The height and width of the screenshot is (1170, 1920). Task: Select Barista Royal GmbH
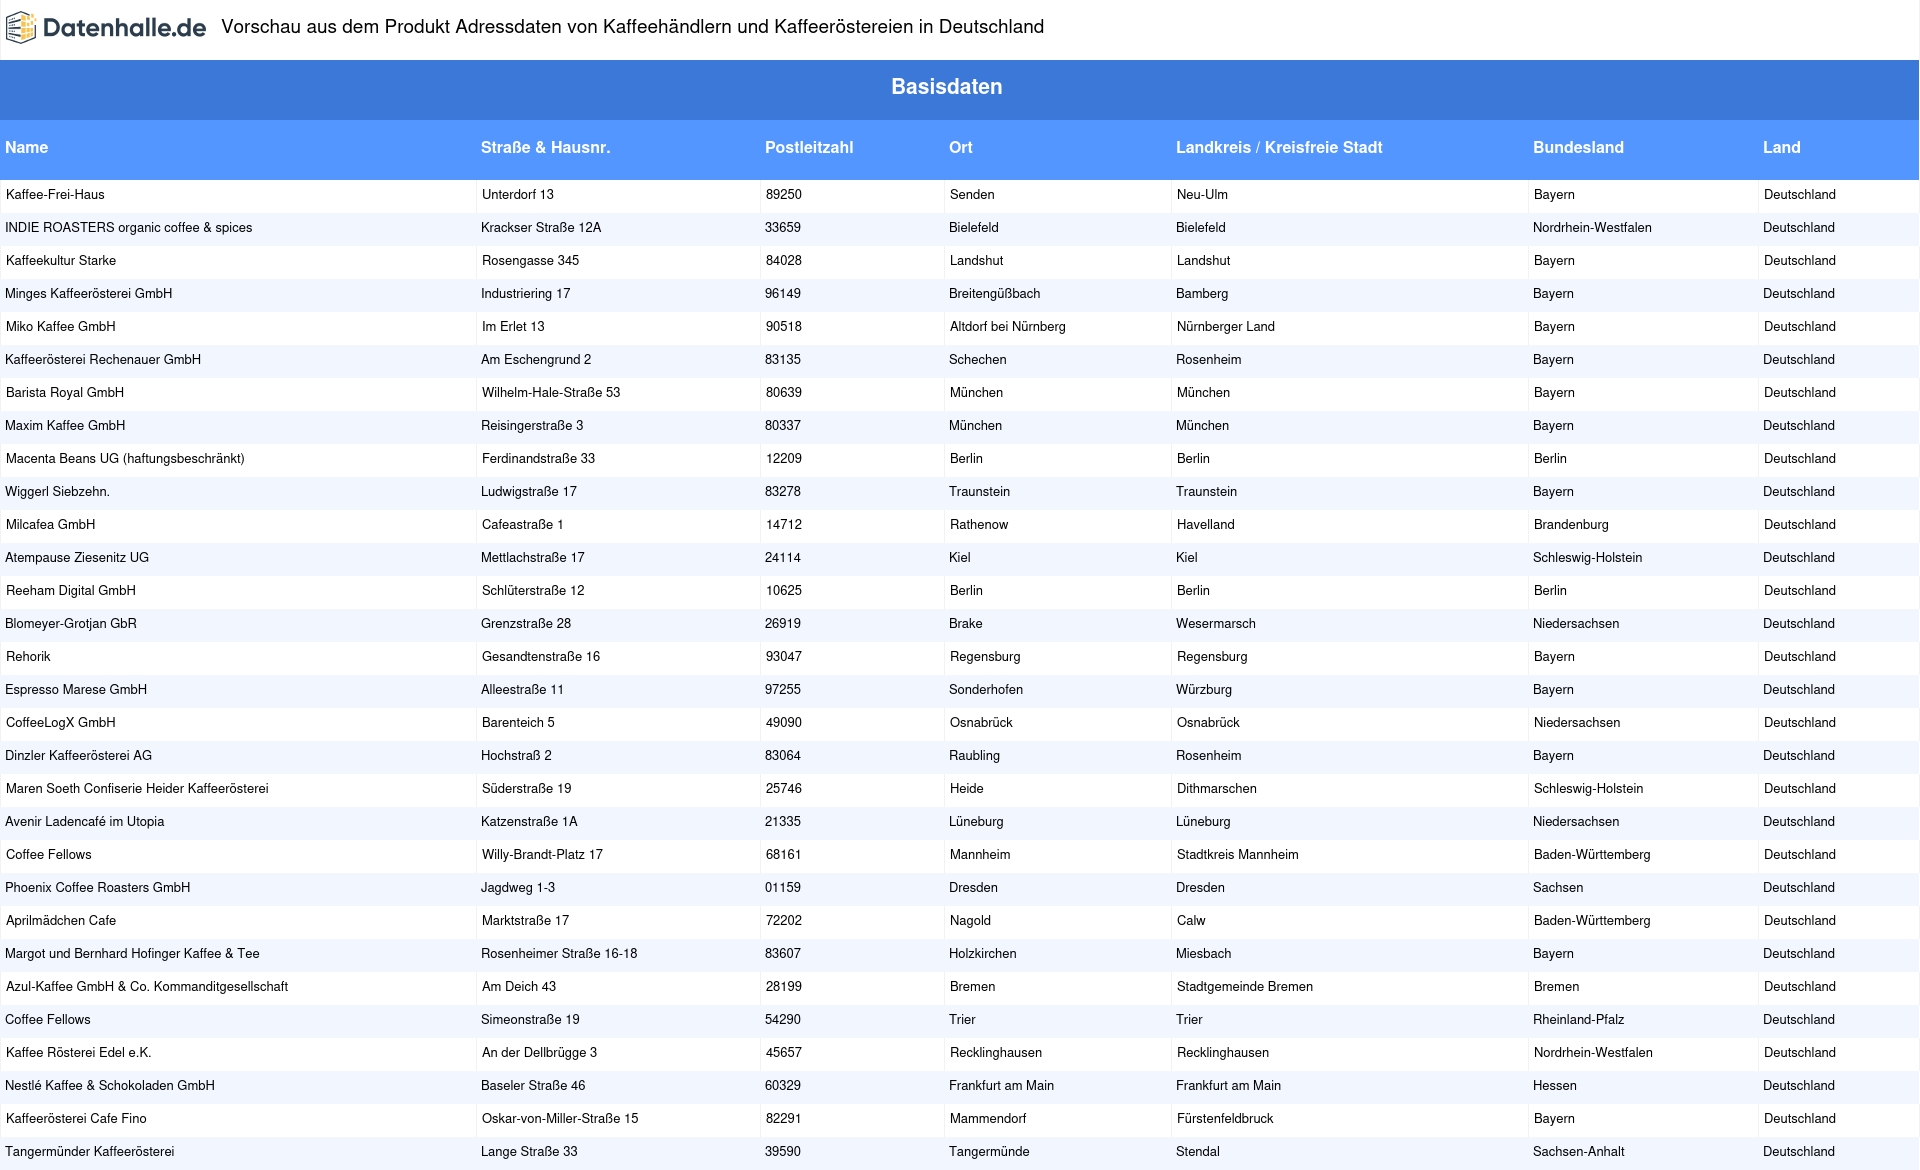coord(65,393)
